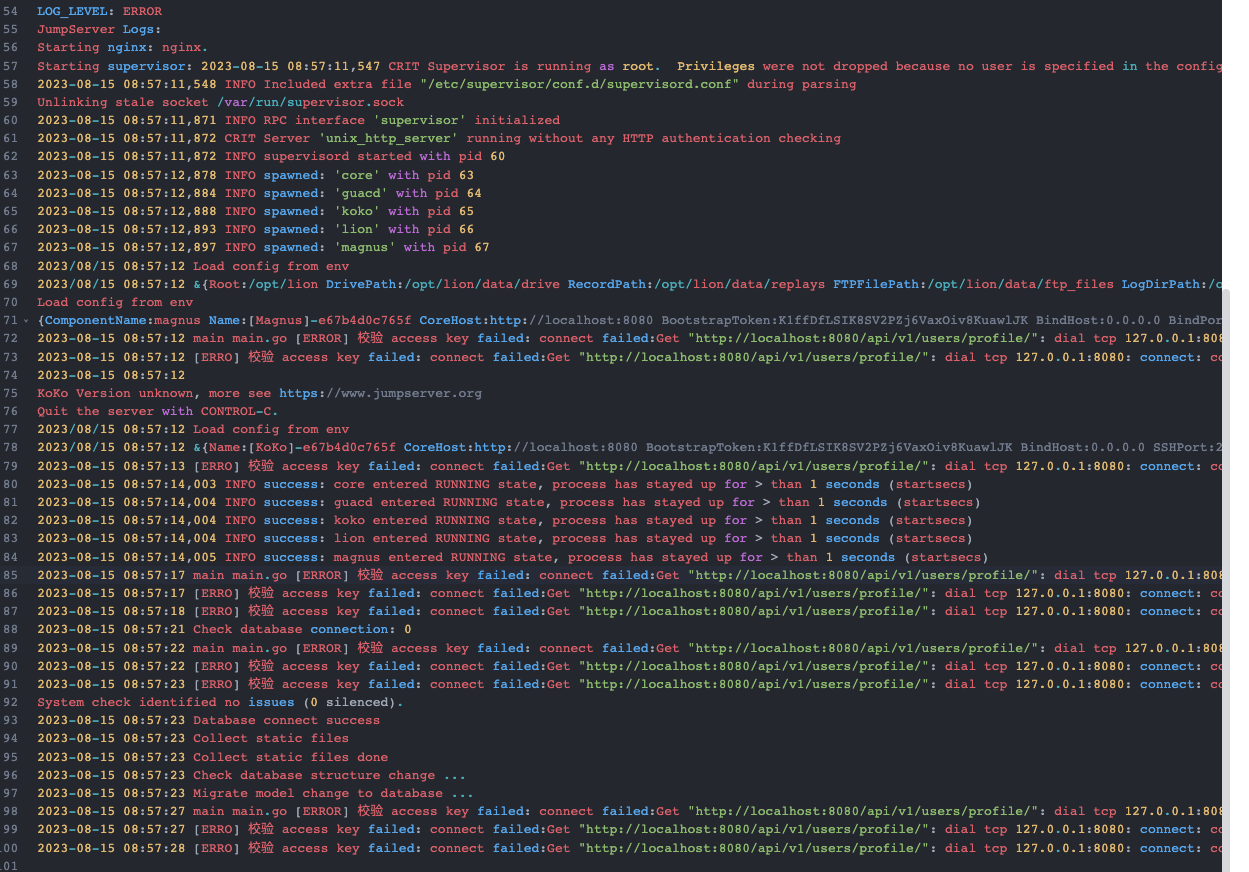Click 'main main.go [ERROR]' on line 98

pos(271,811)
